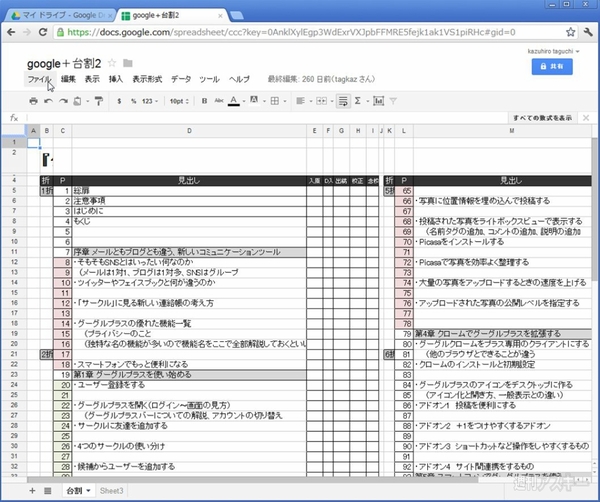The width and height of the screenshot is (600, 502).
Task: Open the 挿入 menu
Action: click(x=116, y=79)
